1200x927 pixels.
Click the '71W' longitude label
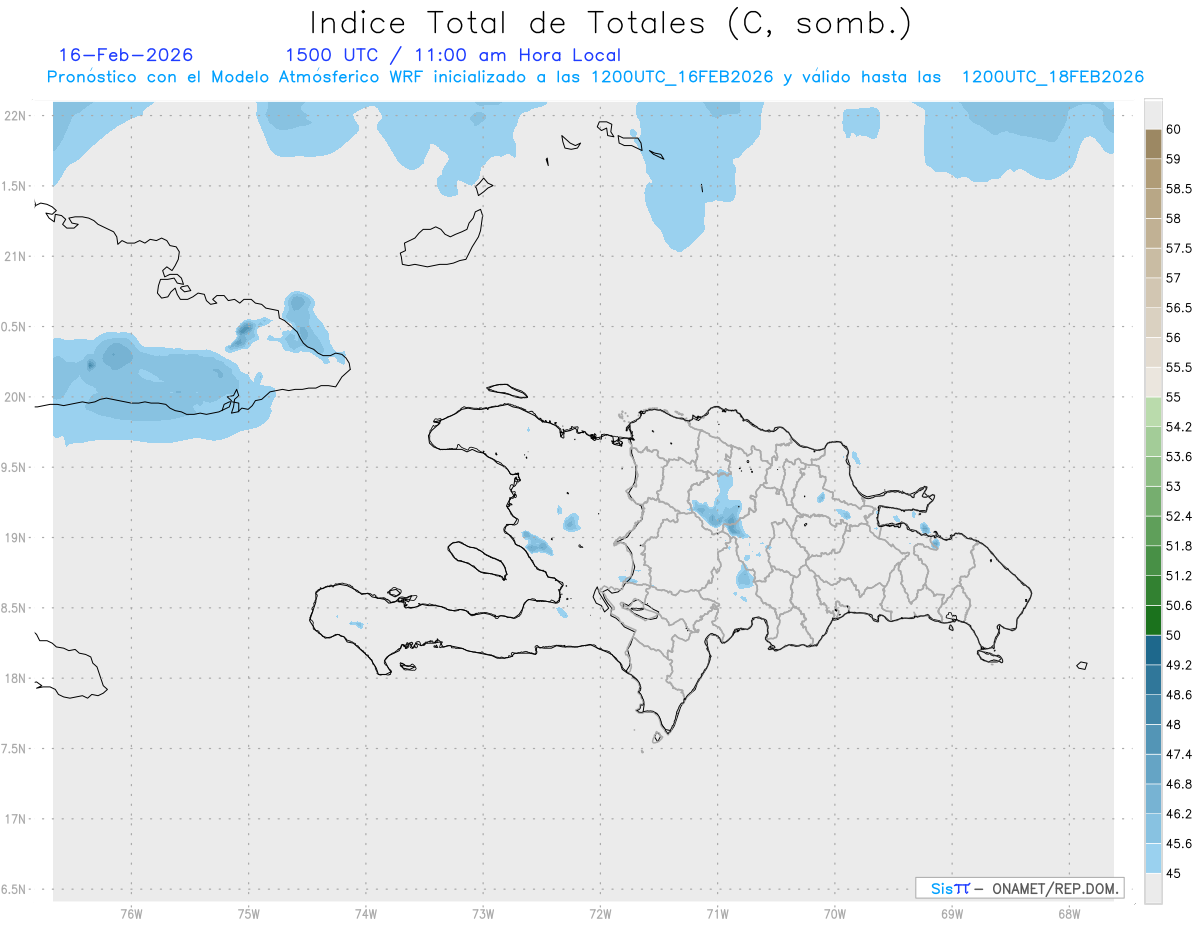(x=717, y=913)
